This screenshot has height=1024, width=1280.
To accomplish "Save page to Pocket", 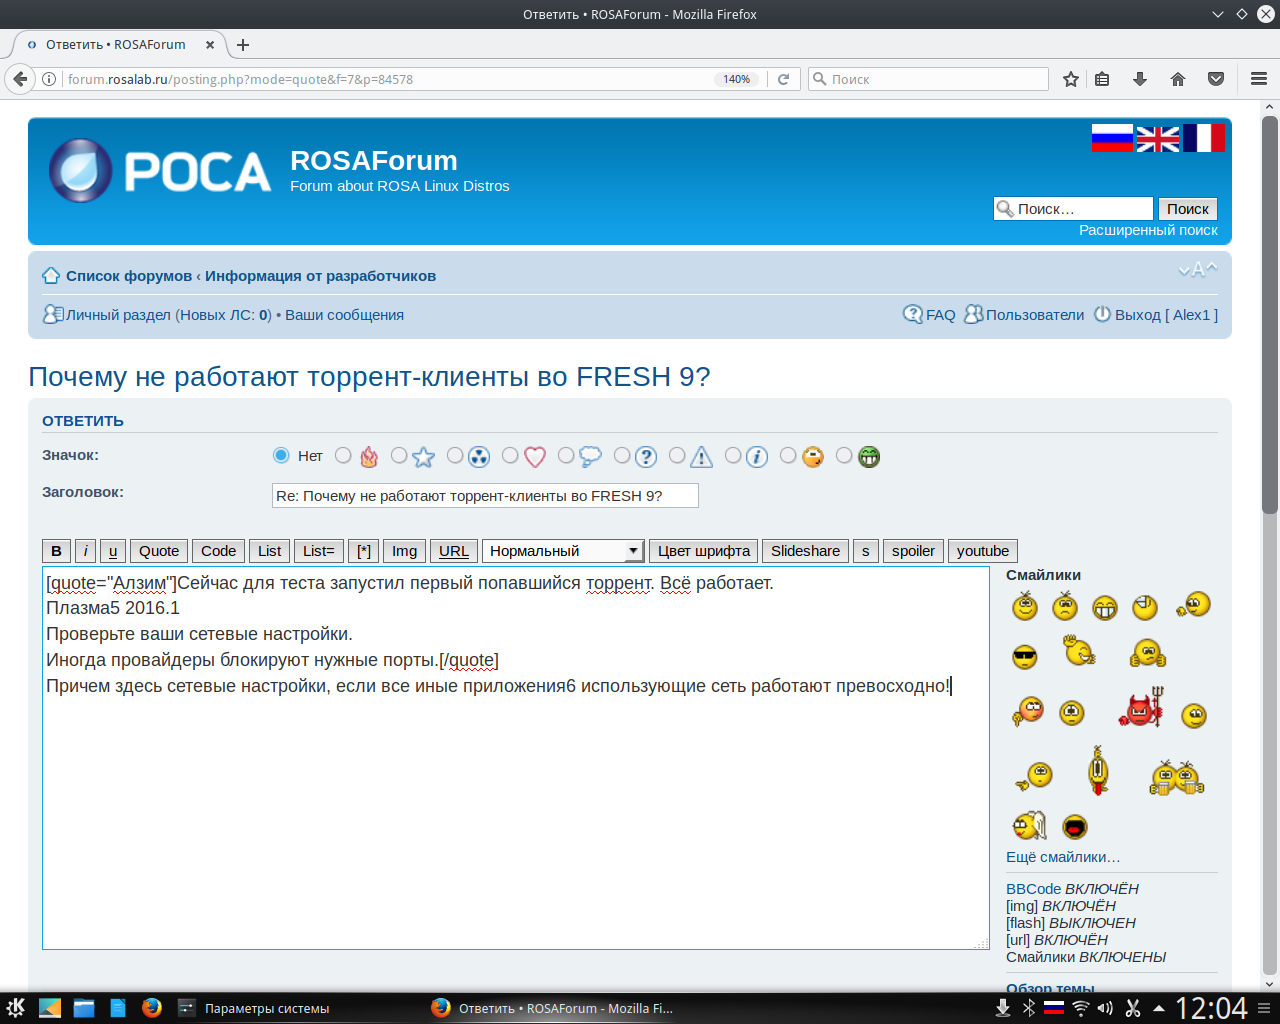I will point(1216,79).
